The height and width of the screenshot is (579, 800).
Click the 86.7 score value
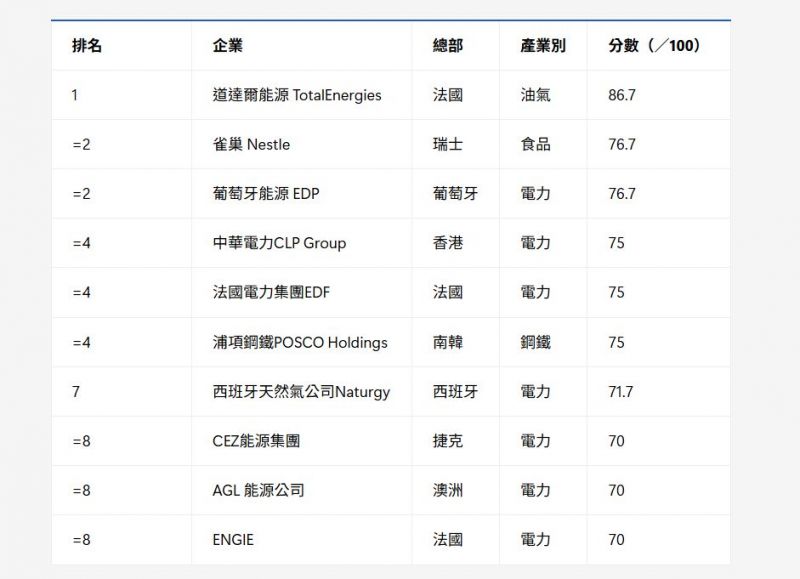click(x=622, y=95)
